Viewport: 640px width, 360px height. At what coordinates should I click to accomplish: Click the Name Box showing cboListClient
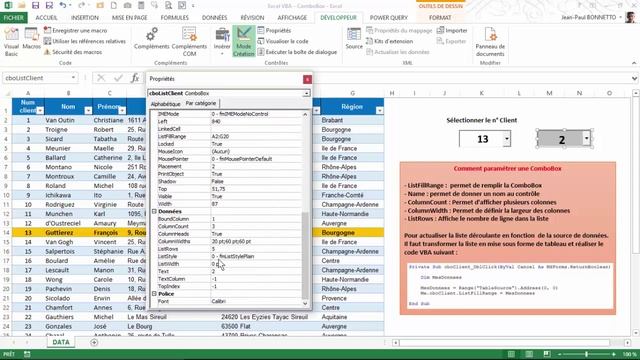tap(37, 78)
